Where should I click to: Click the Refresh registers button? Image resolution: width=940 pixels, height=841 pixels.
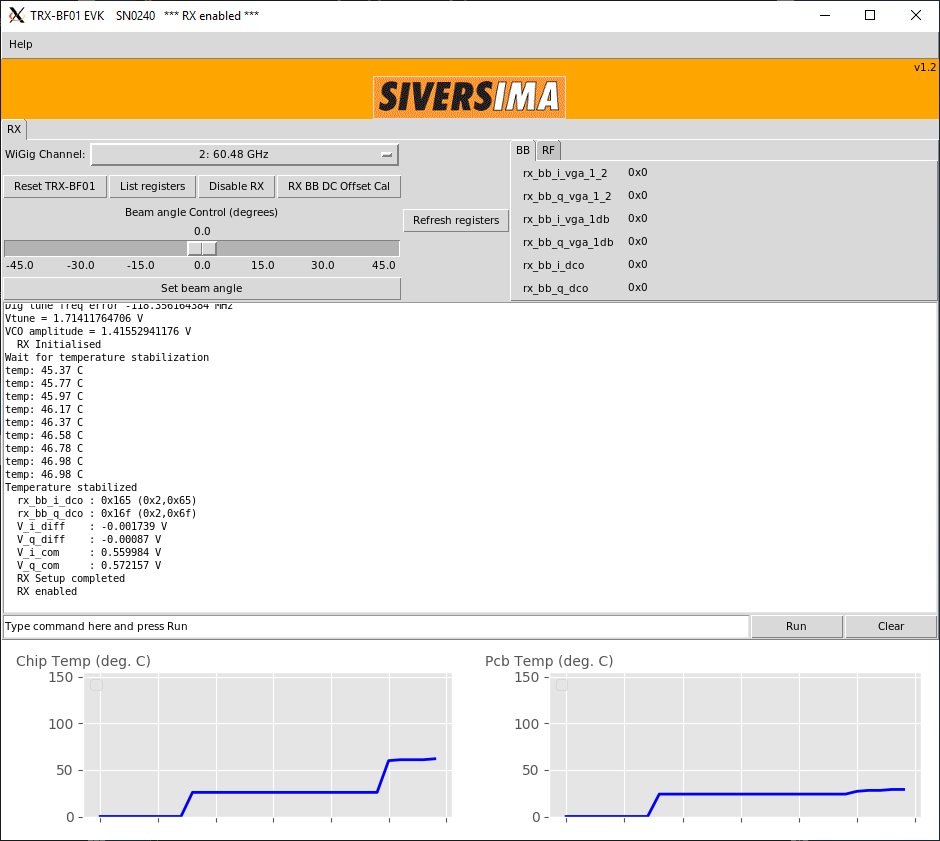click(x=455, y=220)
